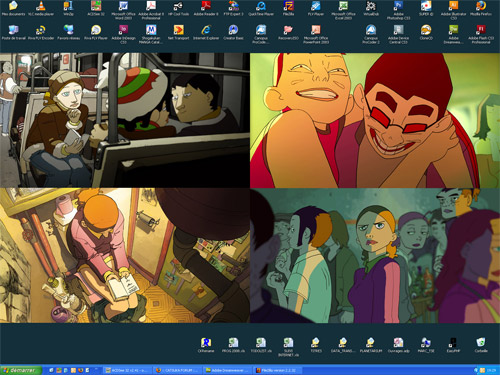Switch to ACDSee 32 taskbar window
500x375 pixels.
pyautogui.click(x=127, y=370)
